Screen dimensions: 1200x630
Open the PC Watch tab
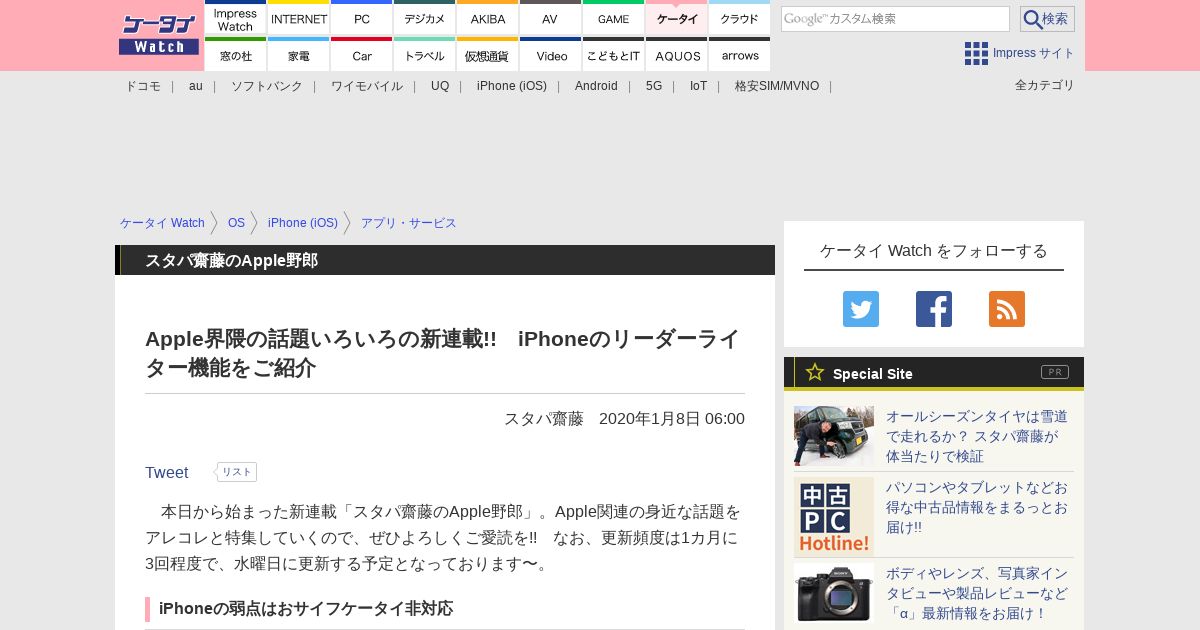click(362, 18)
